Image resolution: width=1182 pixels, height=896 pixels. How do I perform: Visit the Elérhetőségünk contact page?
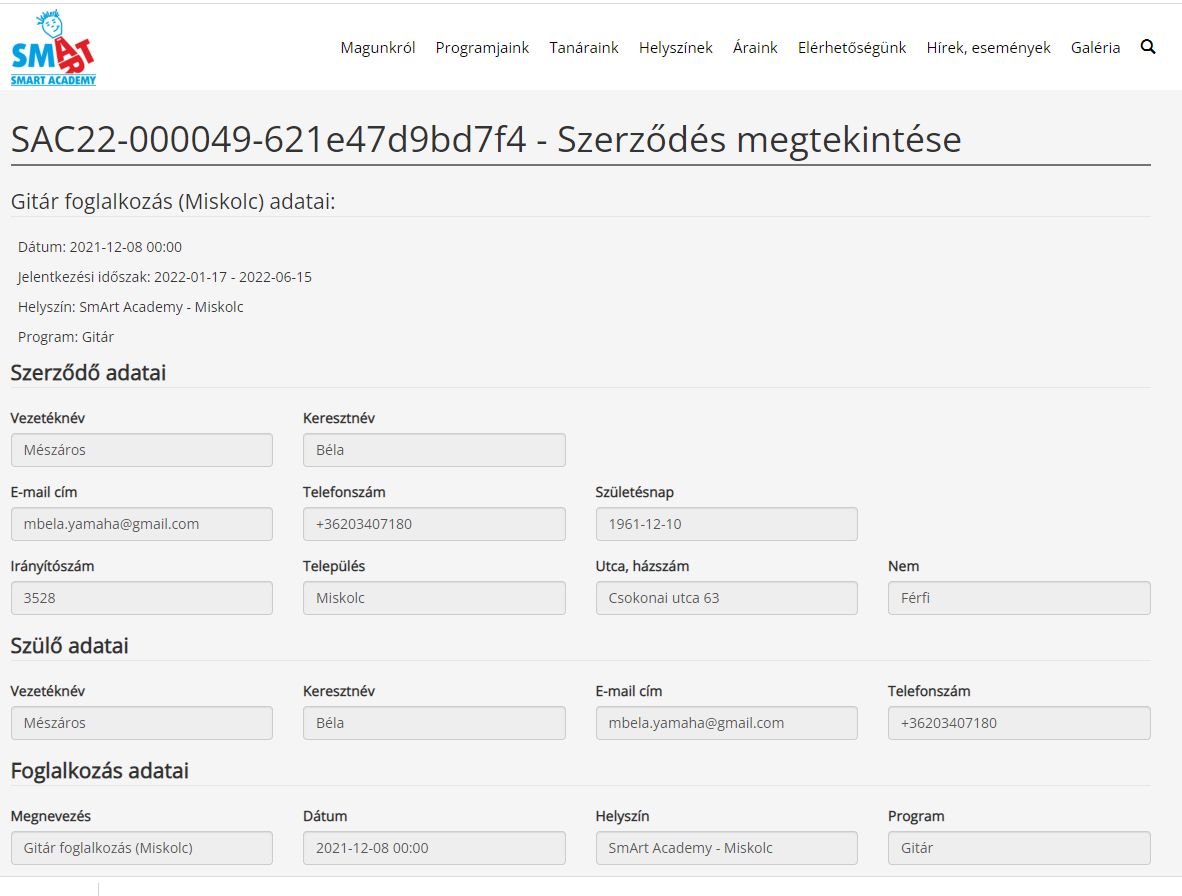852,48
